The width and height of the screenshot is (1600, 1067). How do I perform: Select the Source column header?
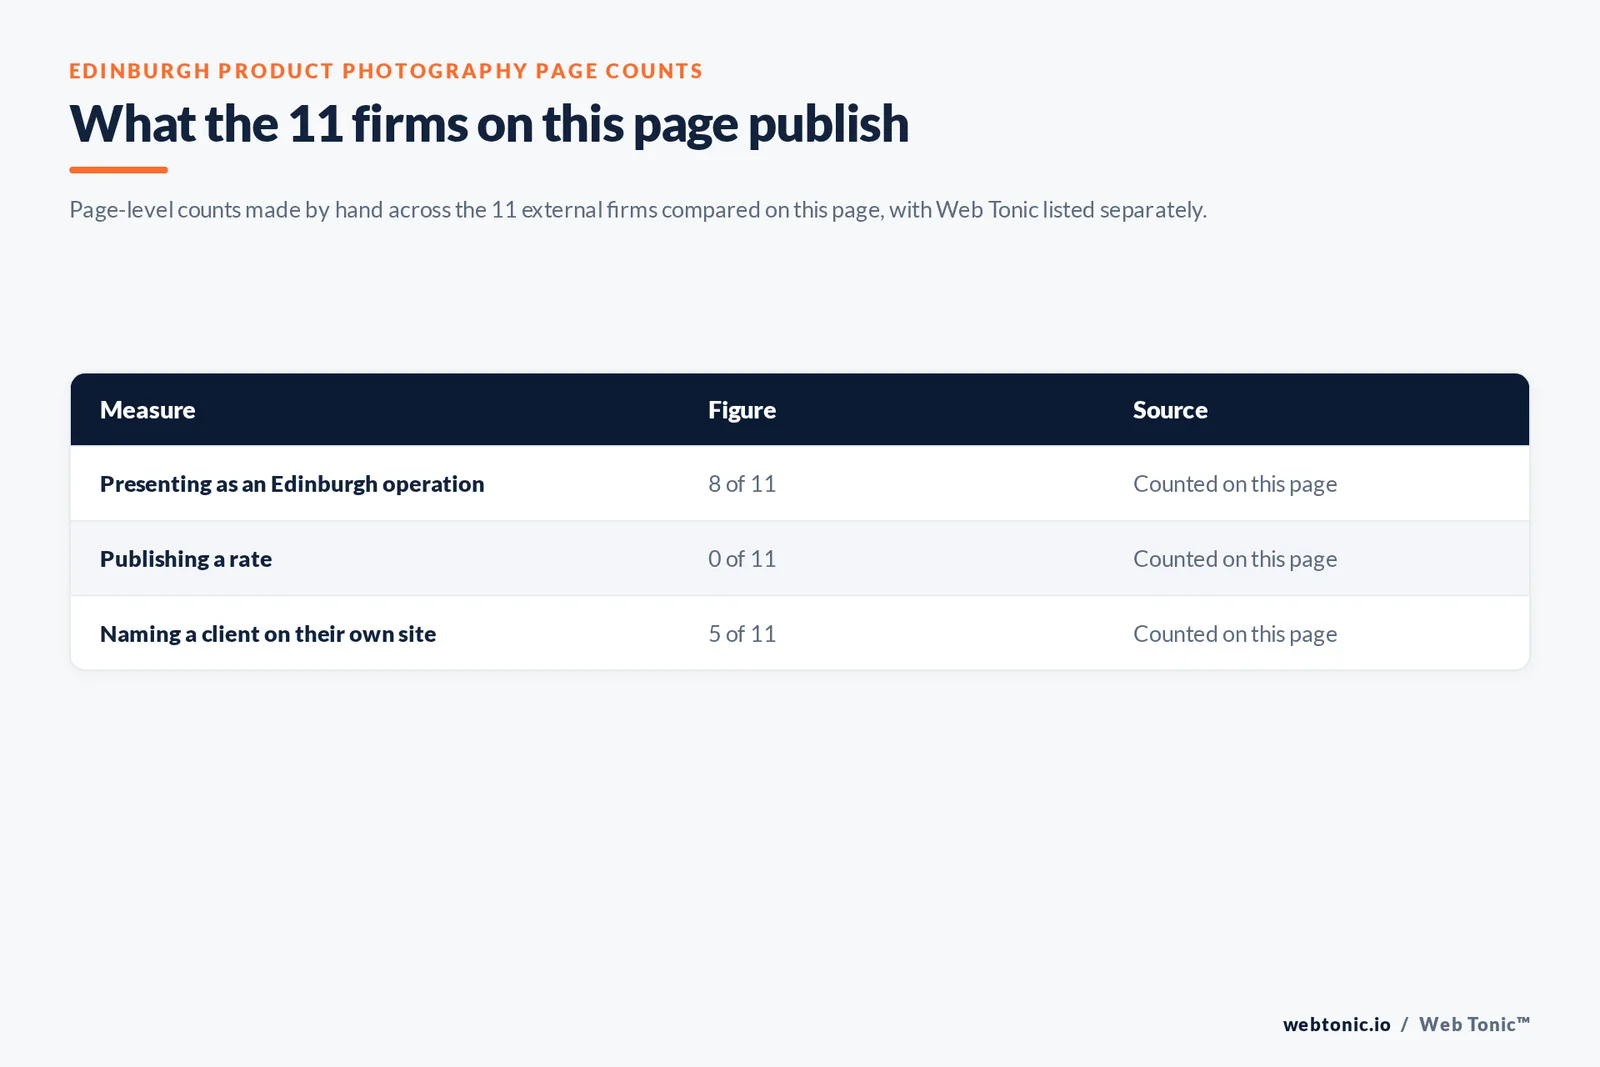(1170, 410)
